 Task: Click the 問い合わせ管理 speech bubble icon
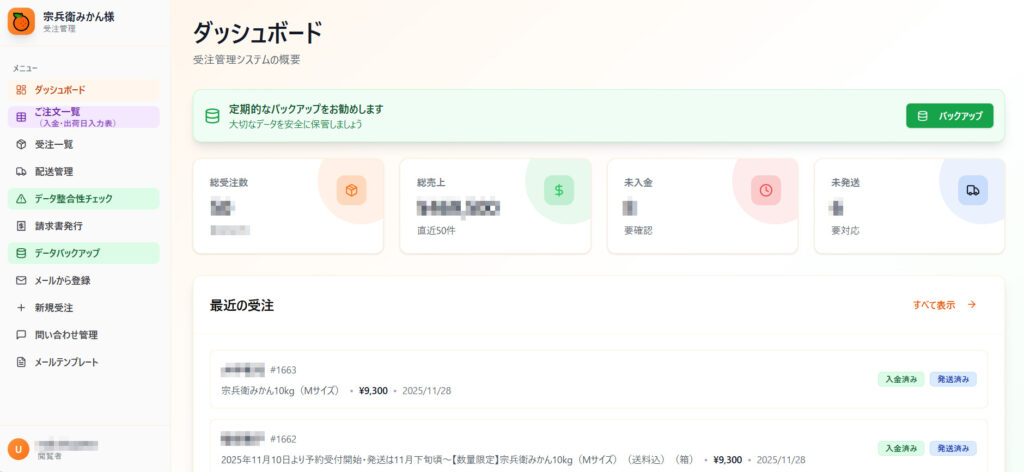[21, 335]
